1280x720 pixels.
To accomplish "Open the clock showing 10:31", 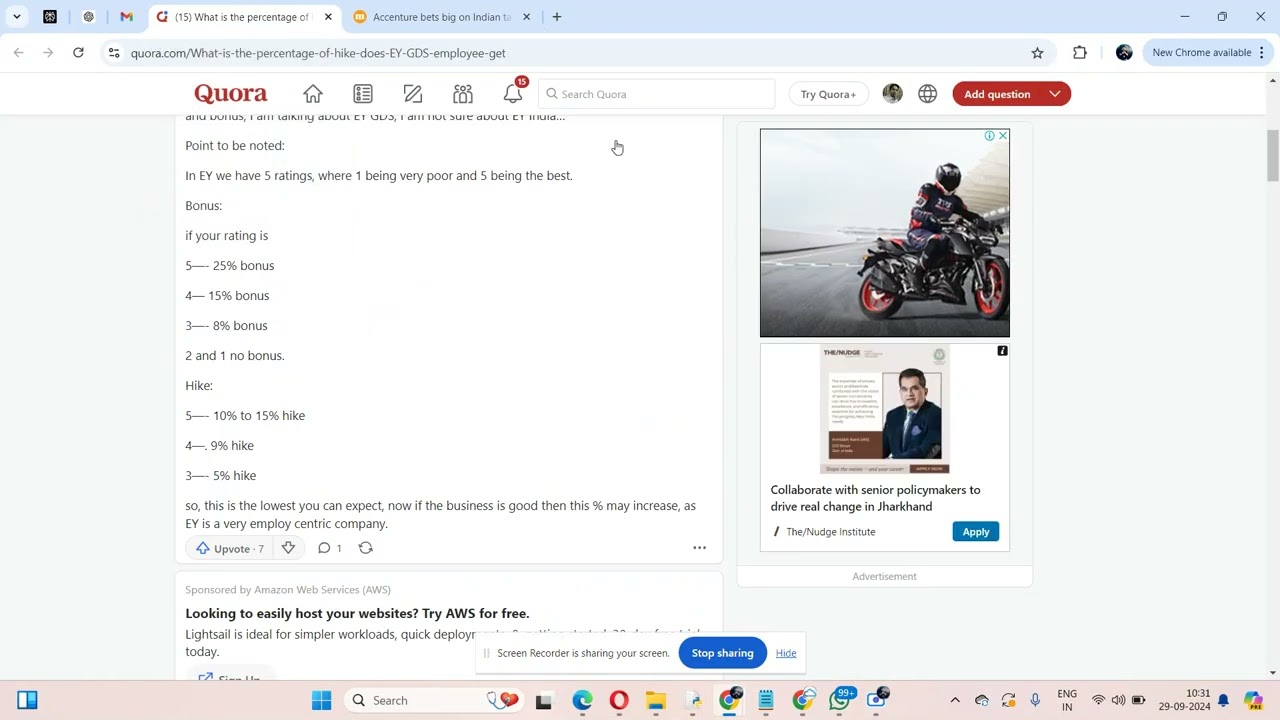I will pyautogui.click(x=1184, y=700).
